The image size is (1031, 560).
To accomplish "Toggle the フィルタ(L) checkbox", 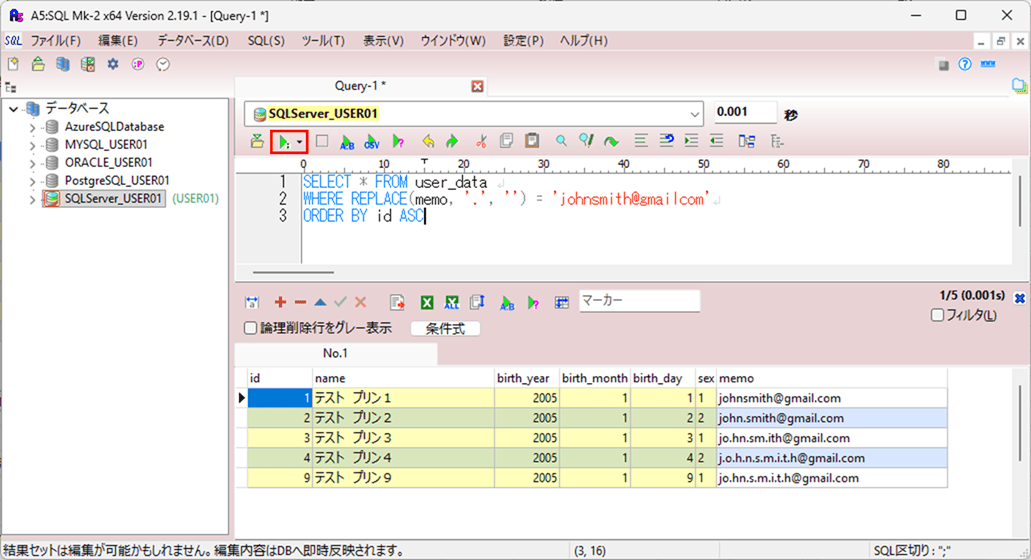I will [x=937, y=315].
